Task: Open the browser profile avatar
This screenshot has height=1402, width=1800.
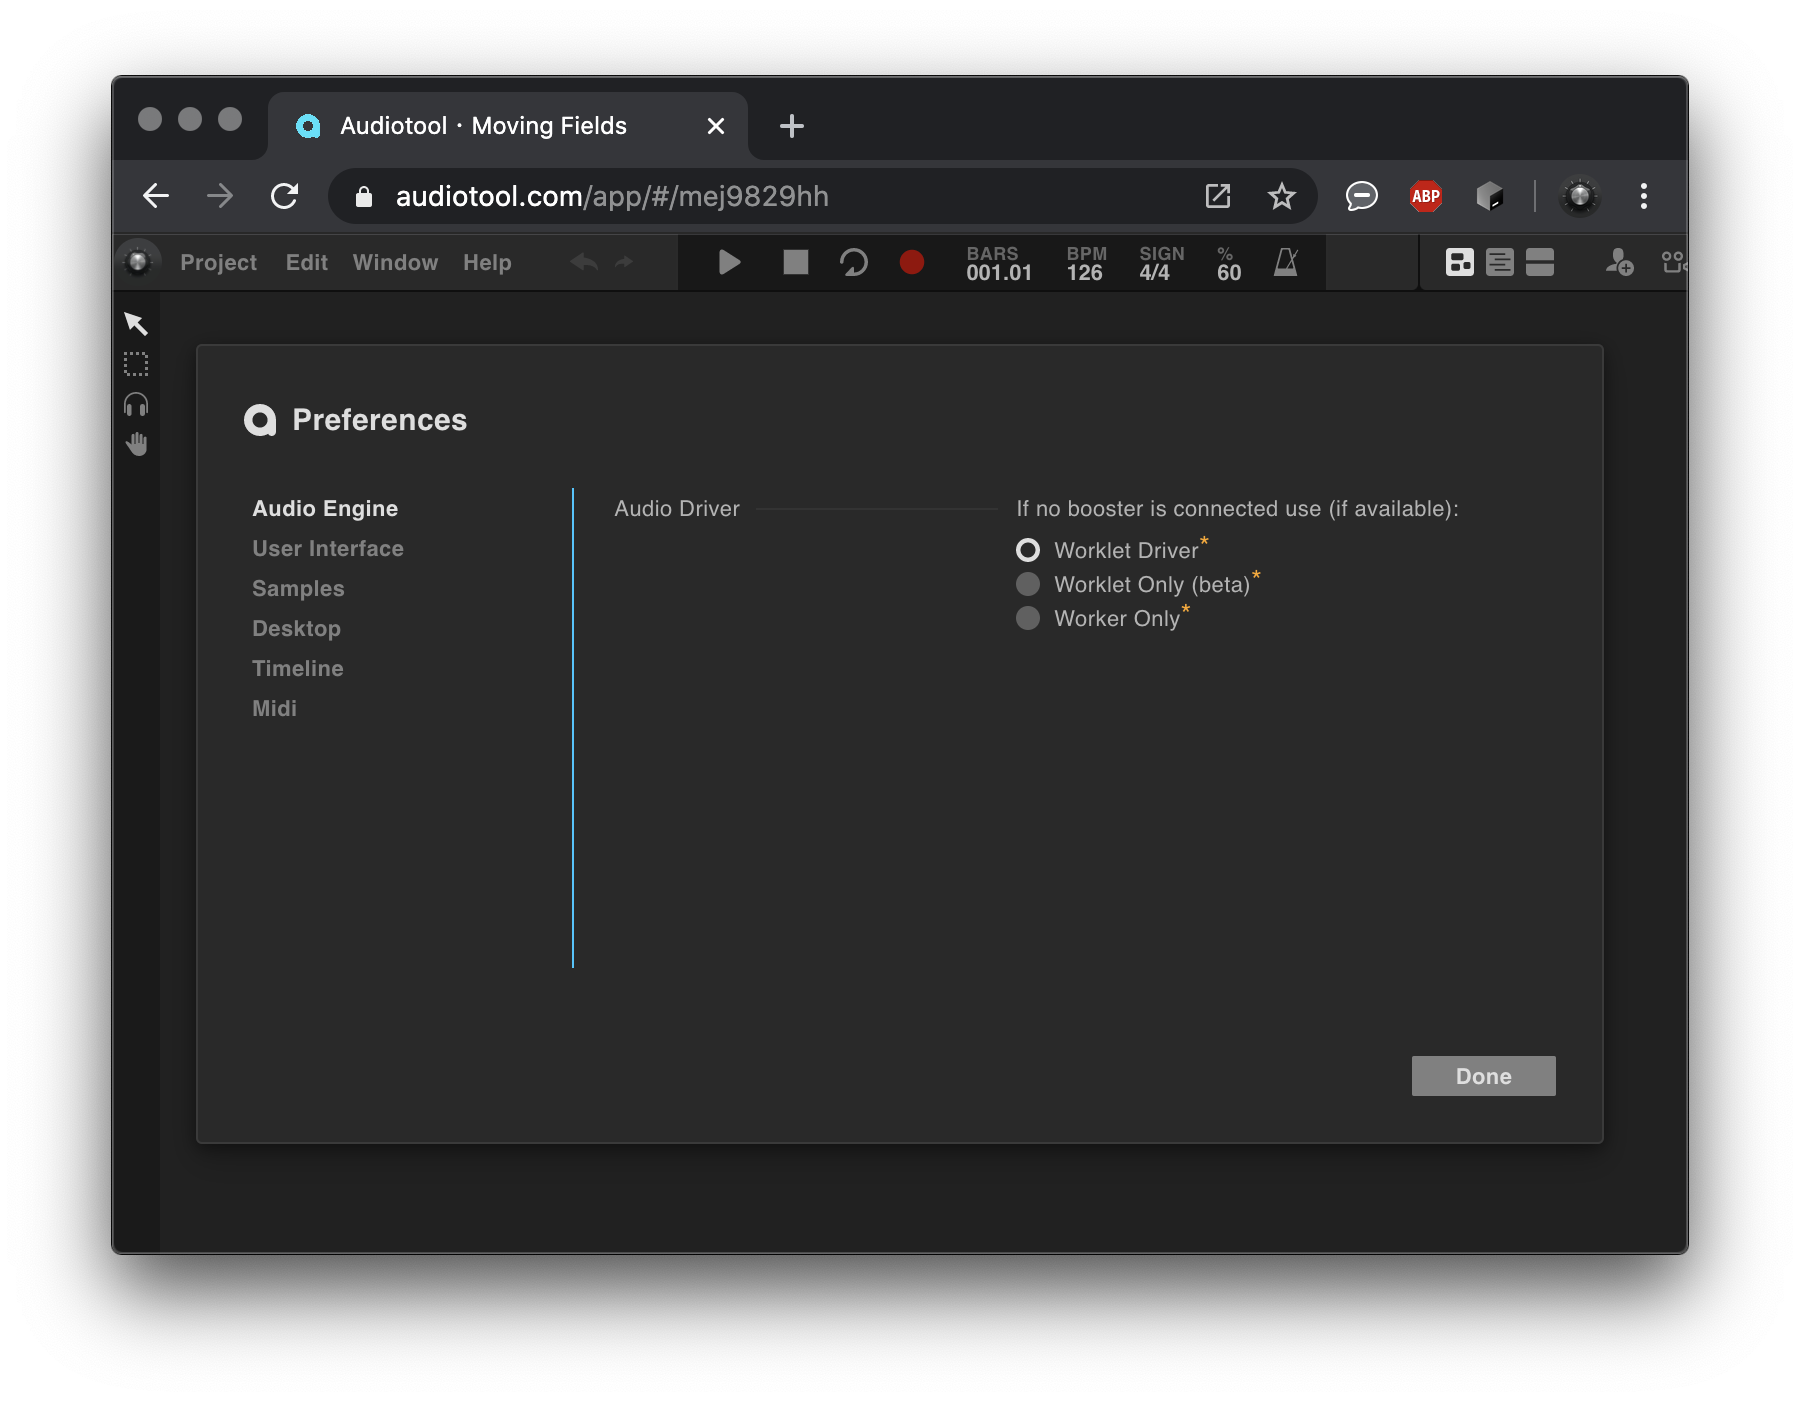Action: pyautogui.click(x=1580, y=196)
